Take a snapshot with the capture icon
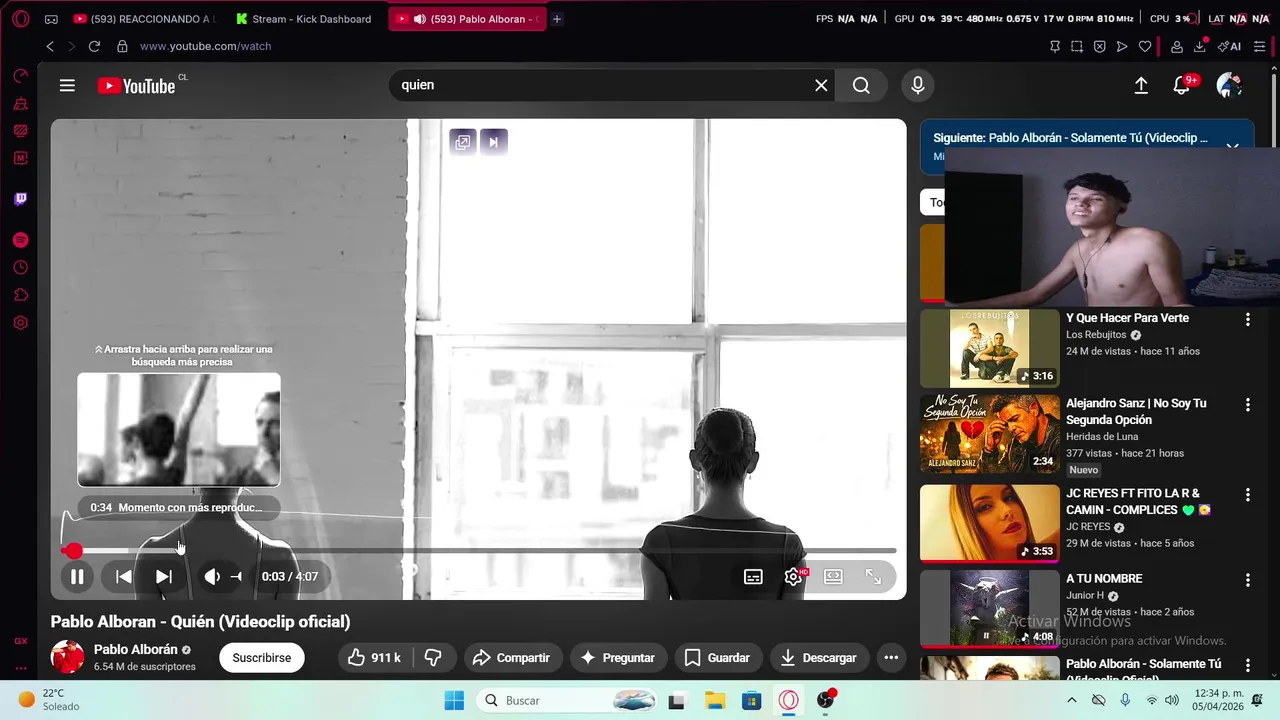 [1077, 46]
